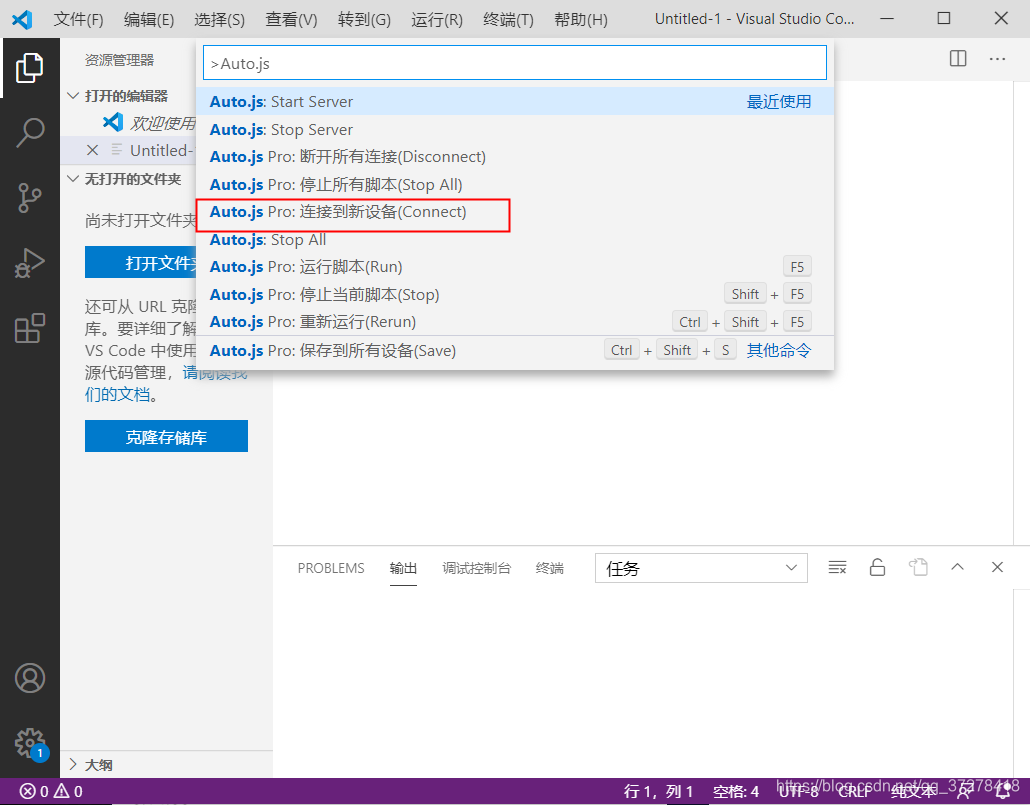The height and width of the screenshot is (805, 1030).
Task: Select Auto.js Pro: 运行脚本(Run)
Action: [515, 267]
